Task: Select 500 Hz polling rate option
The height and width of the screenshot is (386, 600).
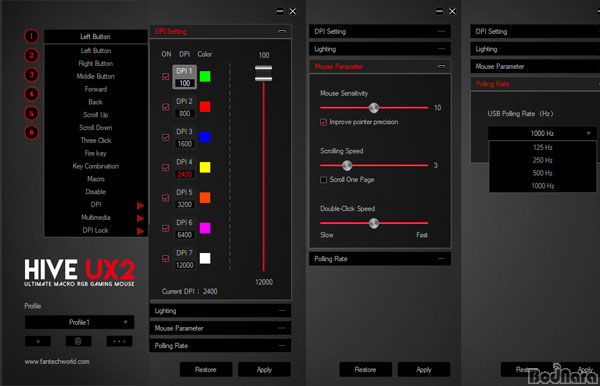Action: (x=542, y=173)
